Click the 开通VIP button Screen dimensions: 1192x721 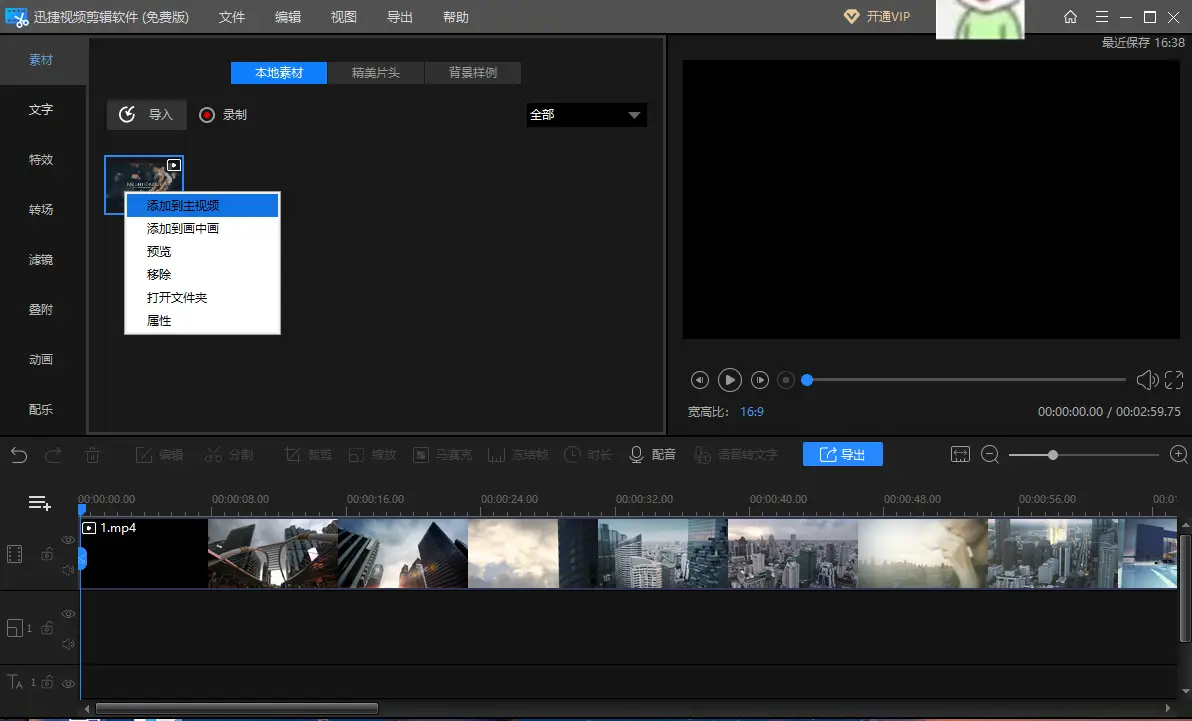coord(877,17)
